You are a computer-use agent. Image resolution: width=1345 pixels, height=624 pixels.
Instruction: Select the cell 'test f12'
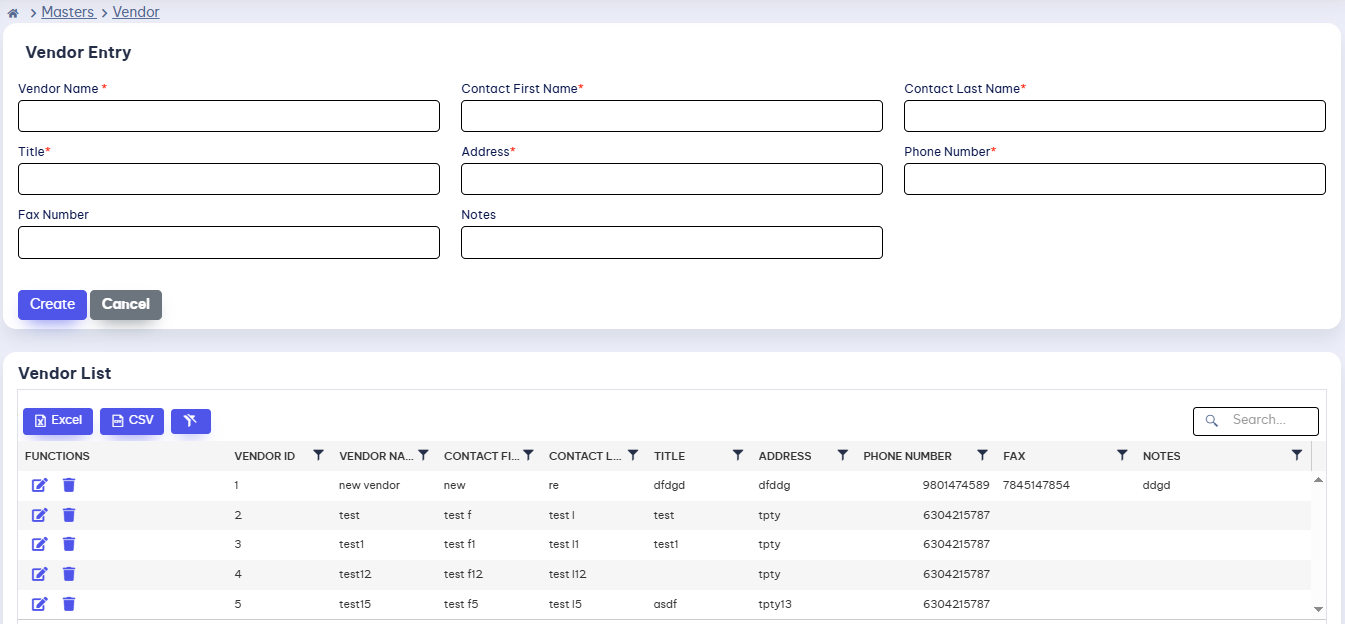(463, 574)
